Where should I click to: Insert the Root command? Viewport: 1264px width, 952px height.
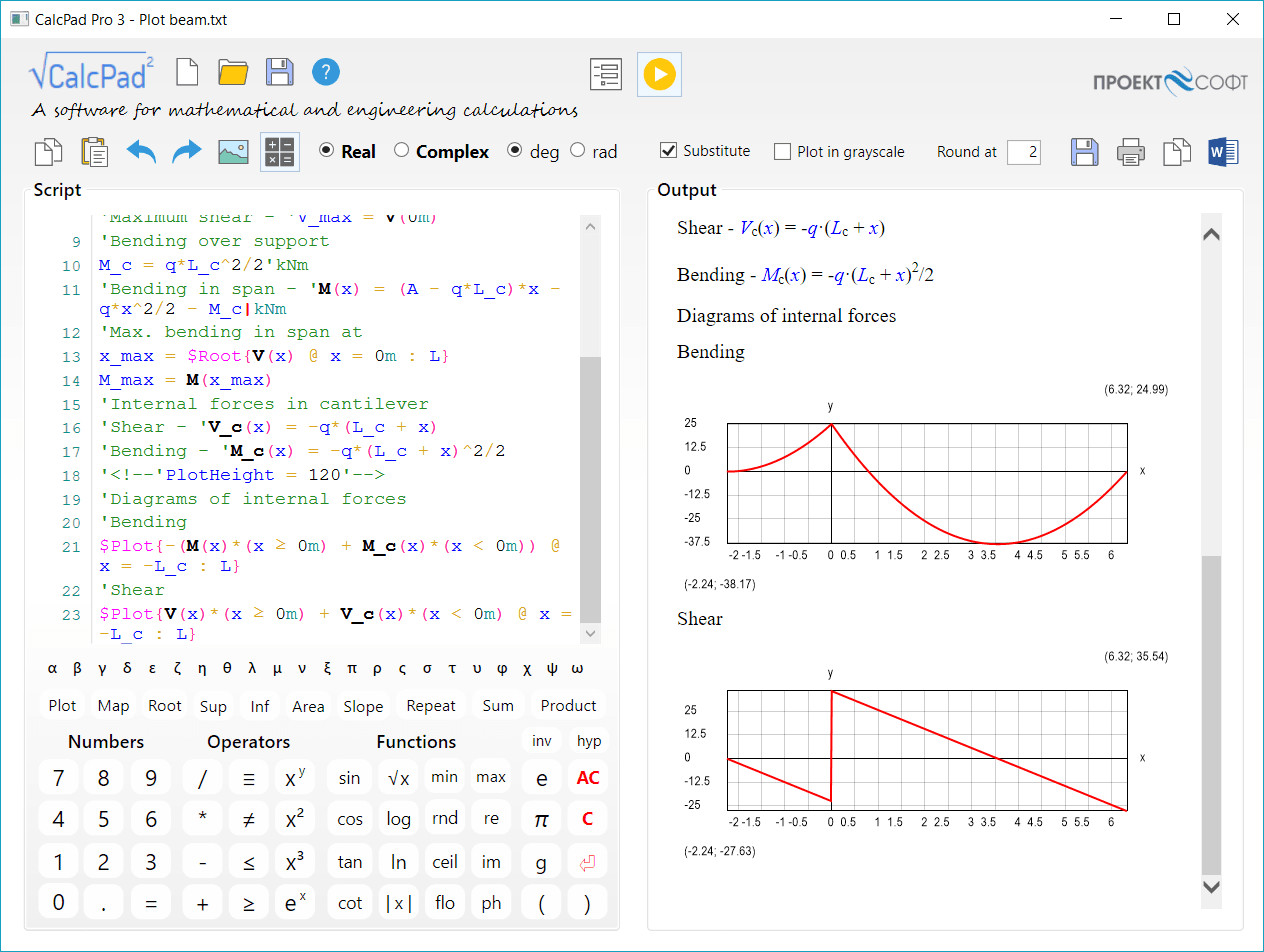[x=165, y=705]
